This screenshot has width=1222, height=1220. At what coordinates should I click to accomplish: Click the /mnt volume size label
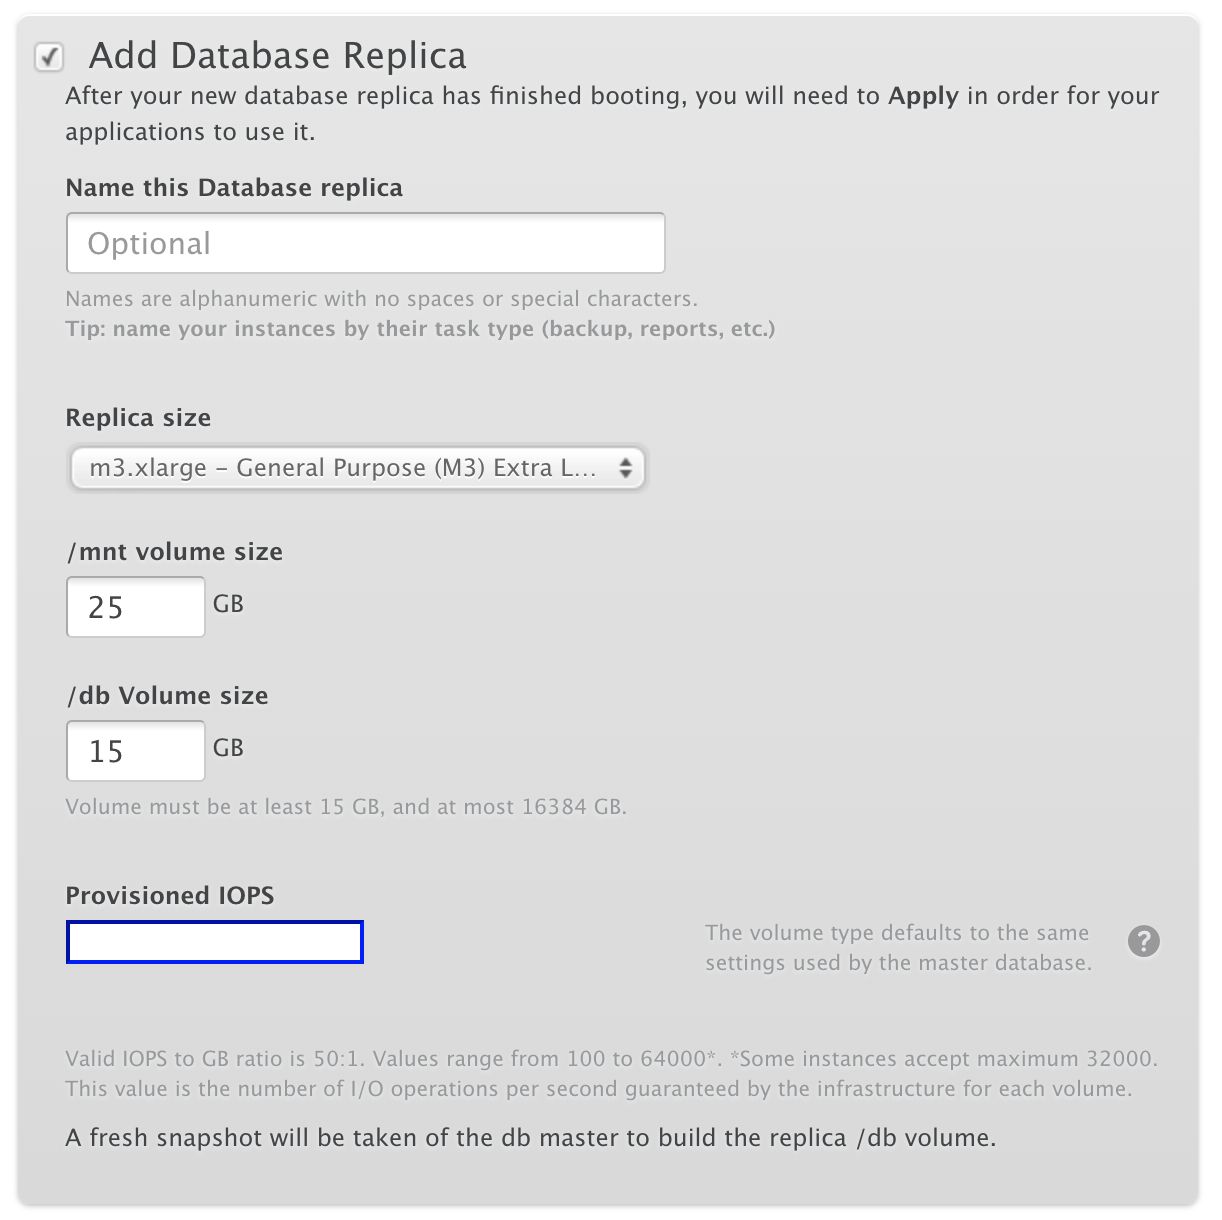tap(174, 552)
